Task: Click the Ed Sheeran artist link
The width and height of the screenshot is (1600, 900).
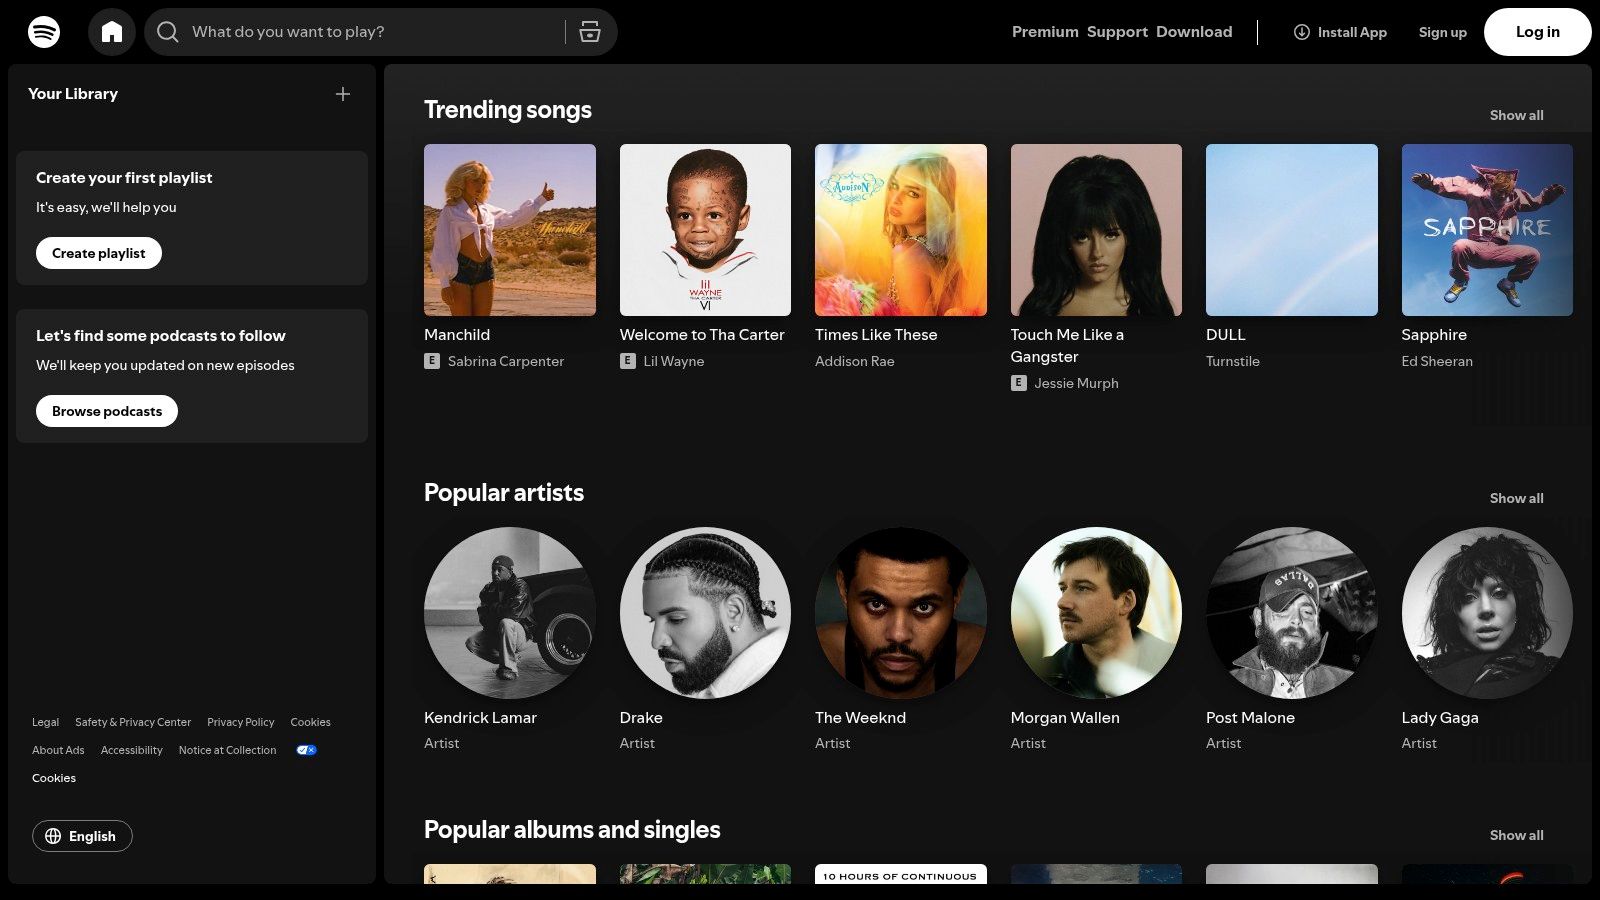Action: (x=1437, y=361)
